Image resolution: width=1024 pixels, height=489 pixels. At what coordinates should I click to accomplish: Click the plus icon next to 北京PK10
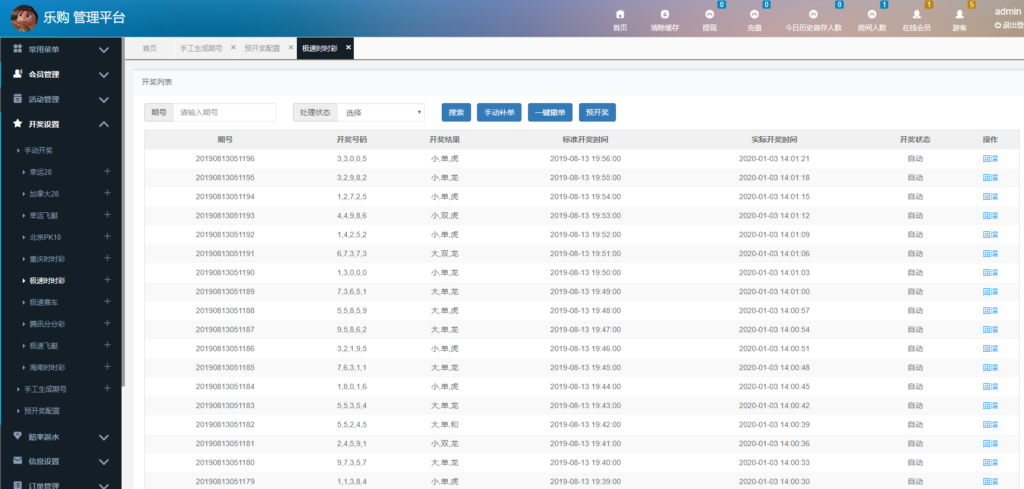(x=107, y=236)
